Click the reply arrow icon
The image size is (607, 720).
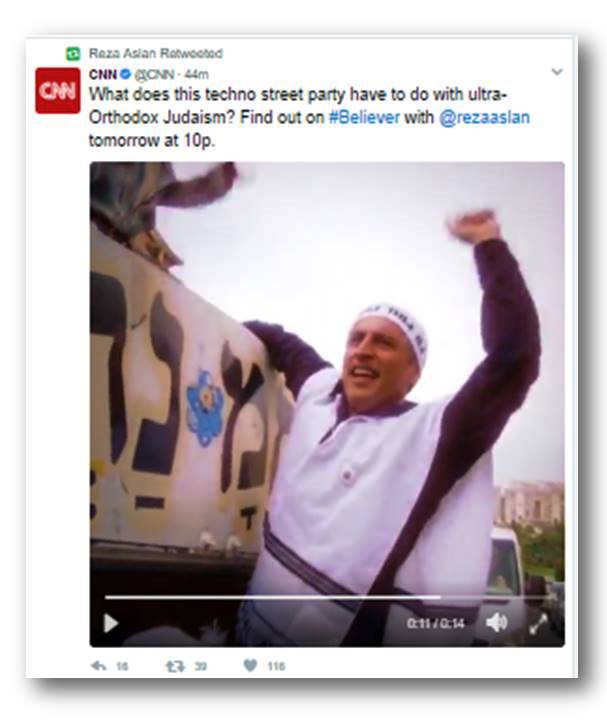click(x=99, y=666)
